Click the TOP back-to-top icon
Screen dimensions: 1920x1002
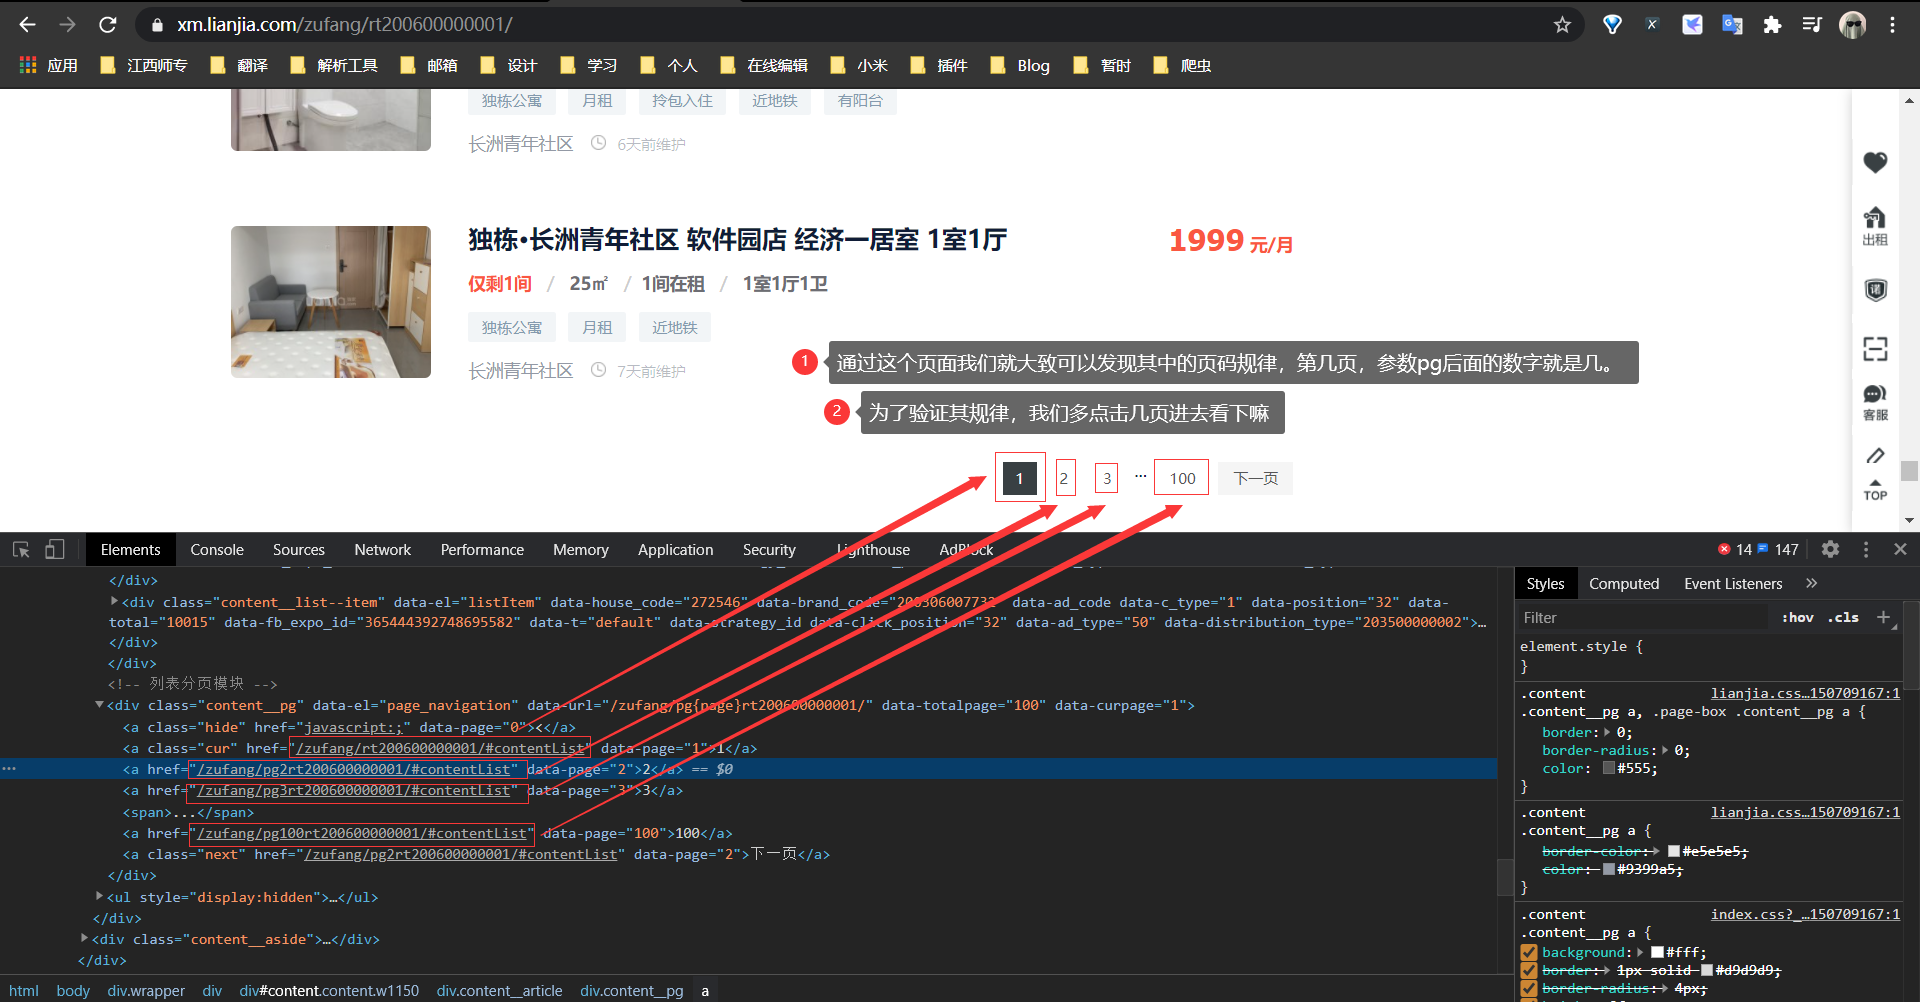(1875, 489)
